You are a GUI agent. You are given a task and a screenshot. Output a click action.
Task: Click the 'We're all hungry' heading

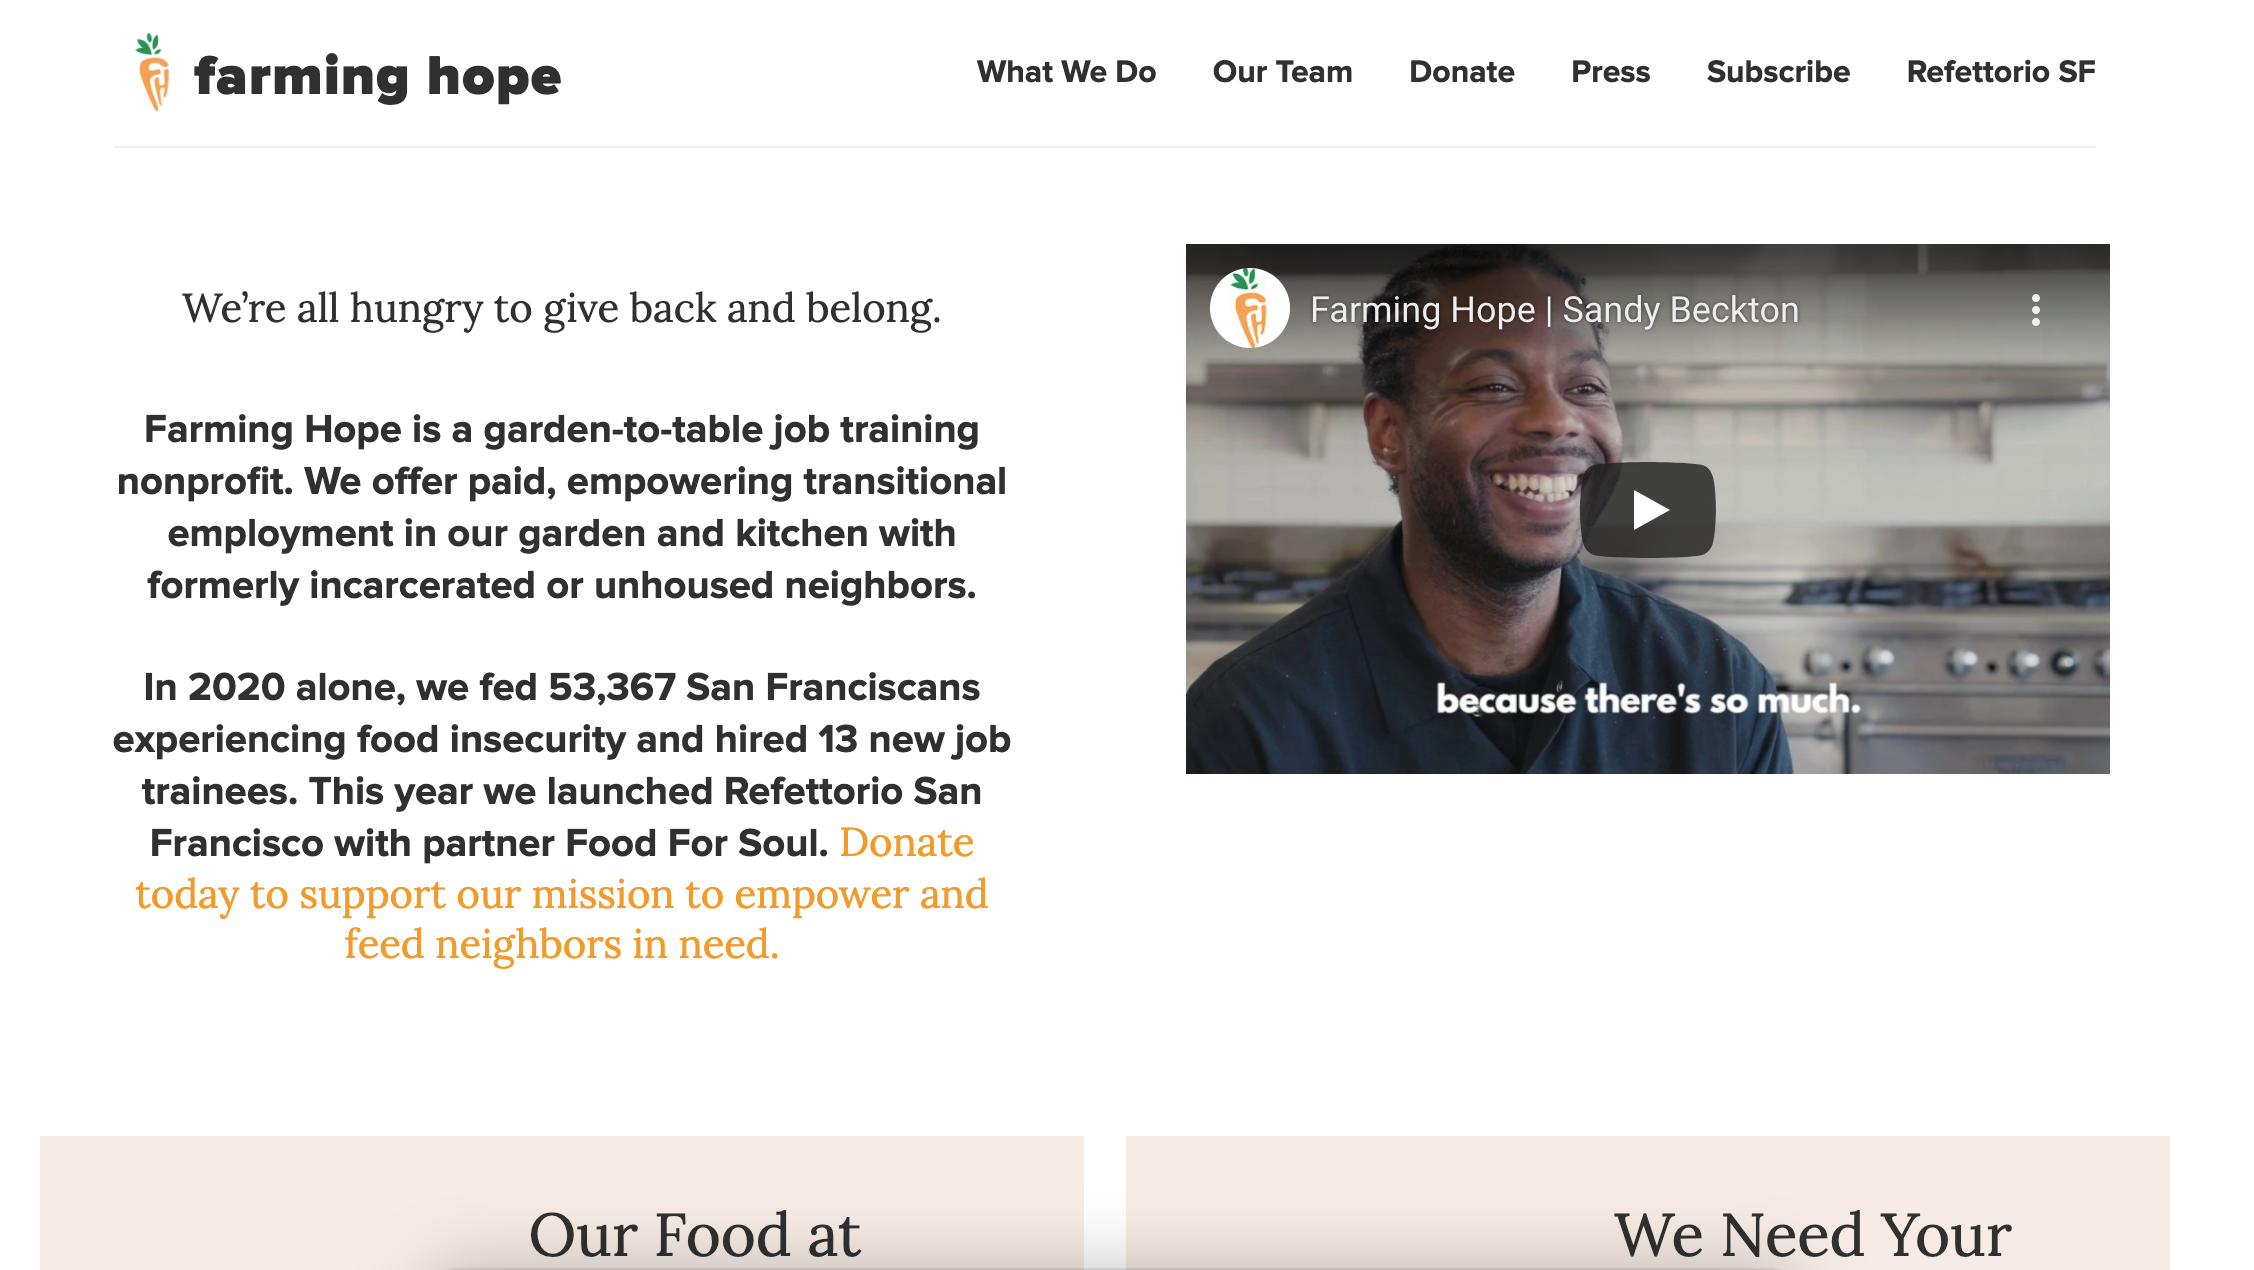[561, 309]
